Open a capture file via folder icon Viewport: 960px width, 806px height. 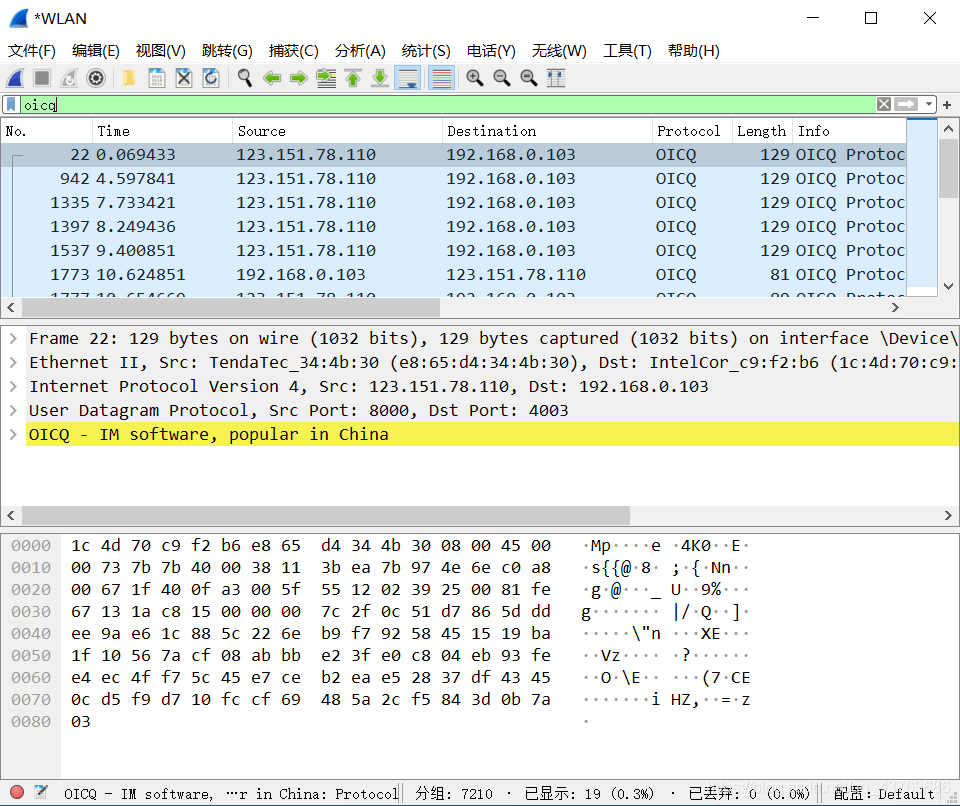click(x=130, y=78)
